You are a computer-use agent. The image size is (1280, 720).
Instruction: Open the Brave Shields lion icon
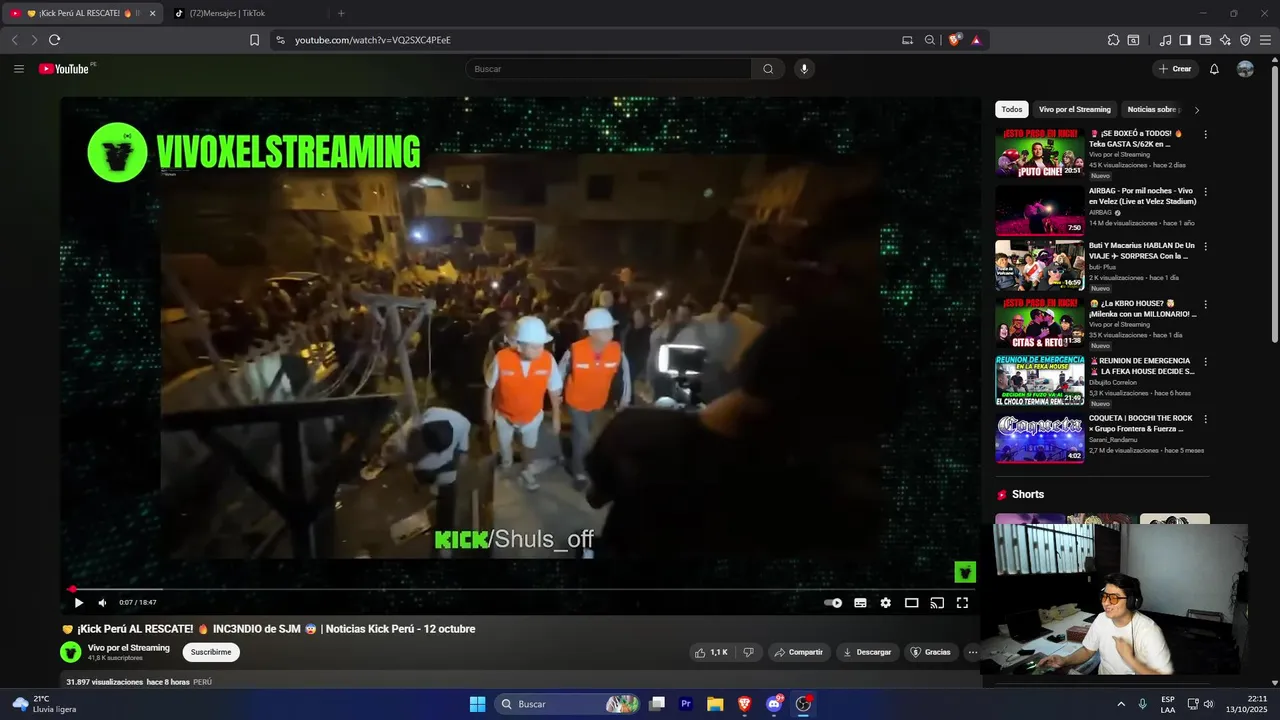(x=954, y=40)
